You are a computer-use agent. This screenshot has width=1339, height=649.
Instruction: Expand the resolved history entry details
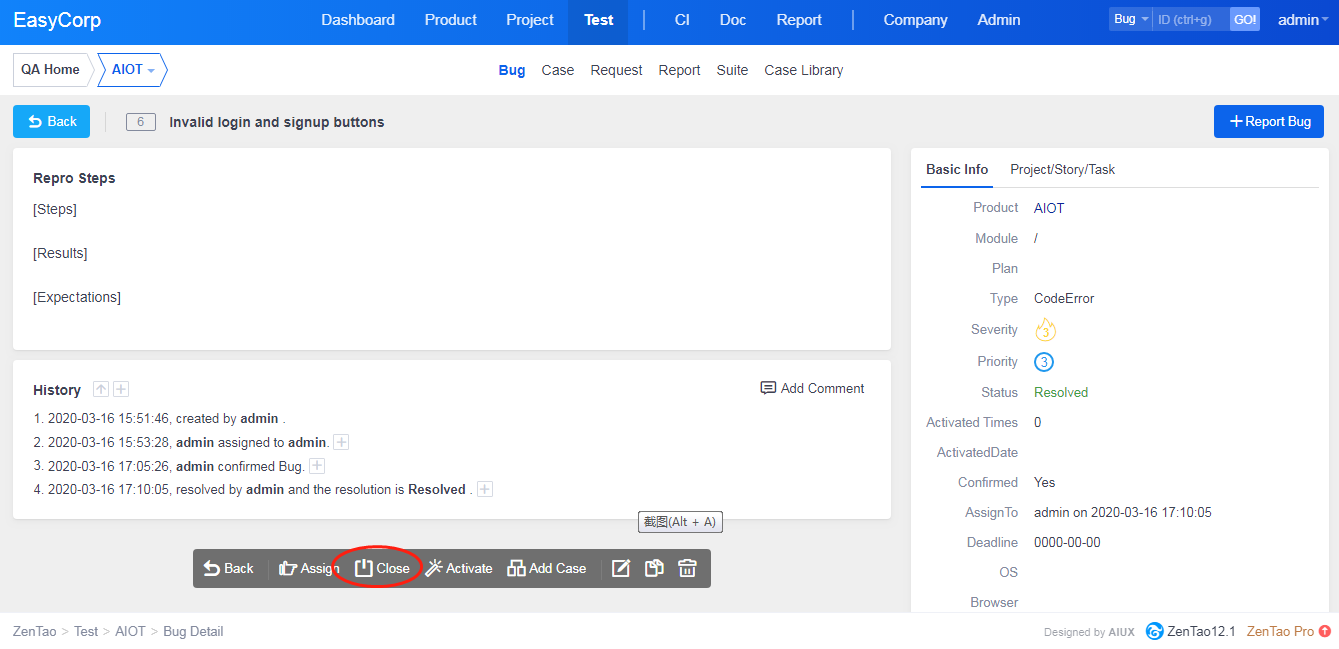485,489
